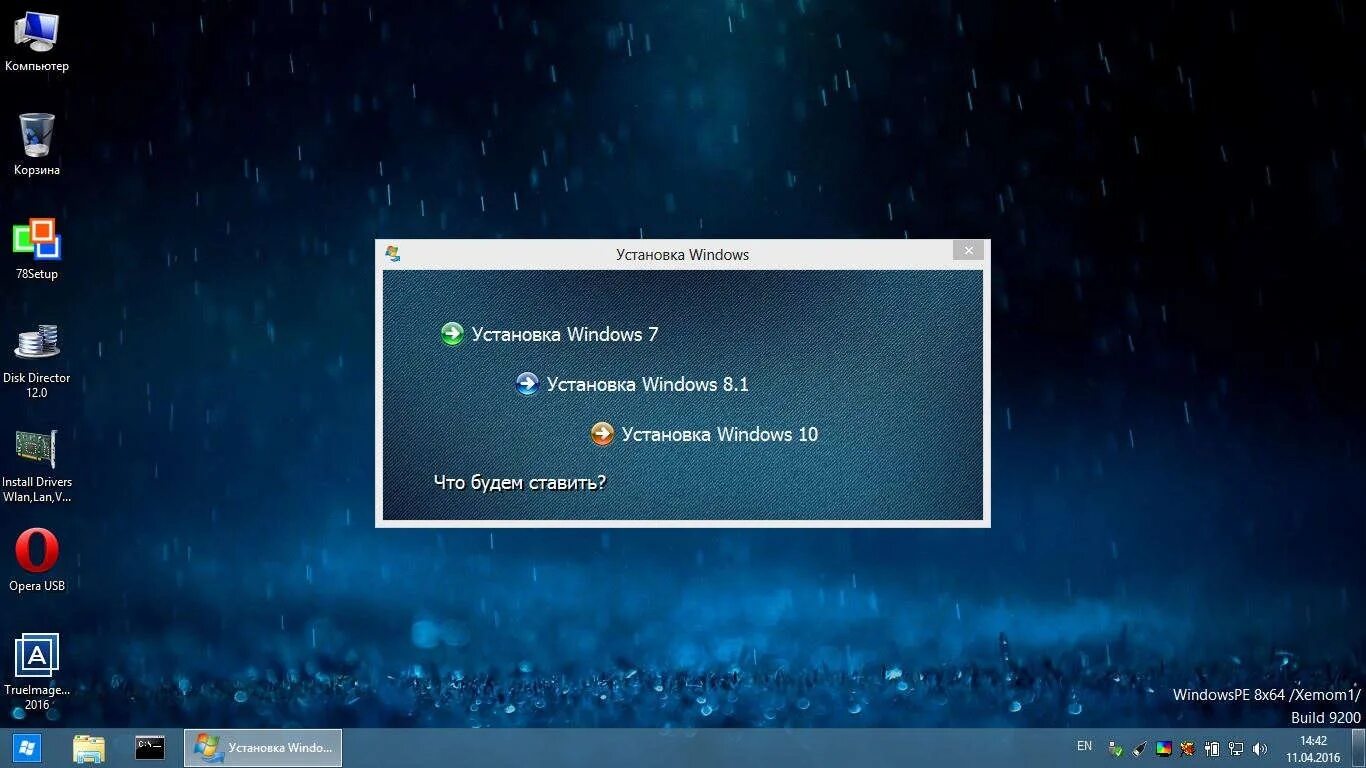Select the Компьютер desktop icon
This screenshot has width=1366, height=768.
37,41
